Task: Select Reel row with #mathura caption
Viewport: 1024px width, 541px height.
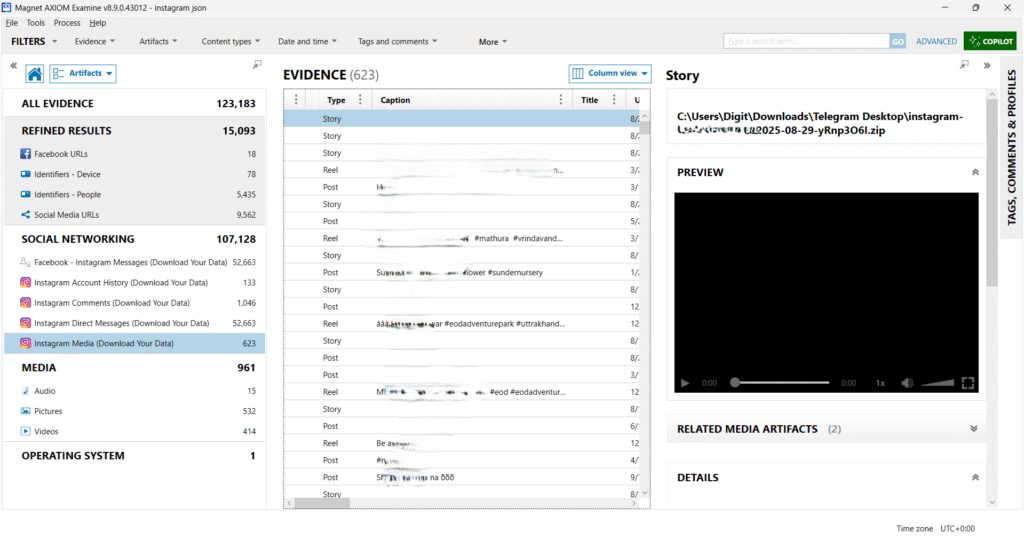Action: pyautogui.click(x=462, y=238)
